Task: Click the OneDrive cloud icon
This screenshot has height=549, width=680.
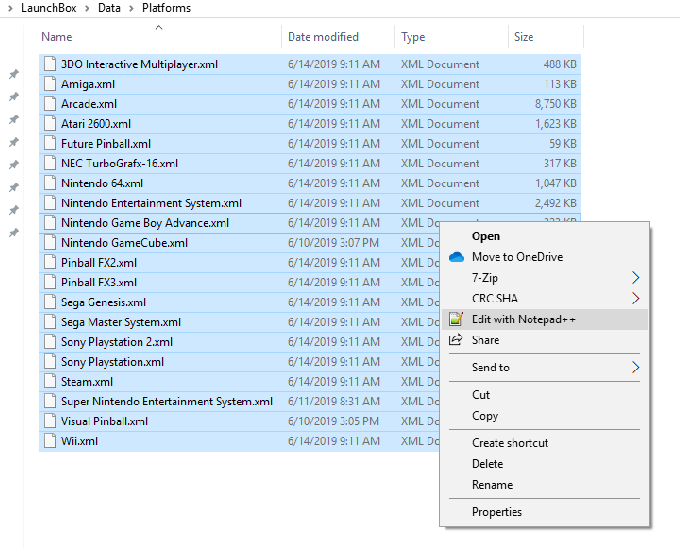Action: pos(456,257)
